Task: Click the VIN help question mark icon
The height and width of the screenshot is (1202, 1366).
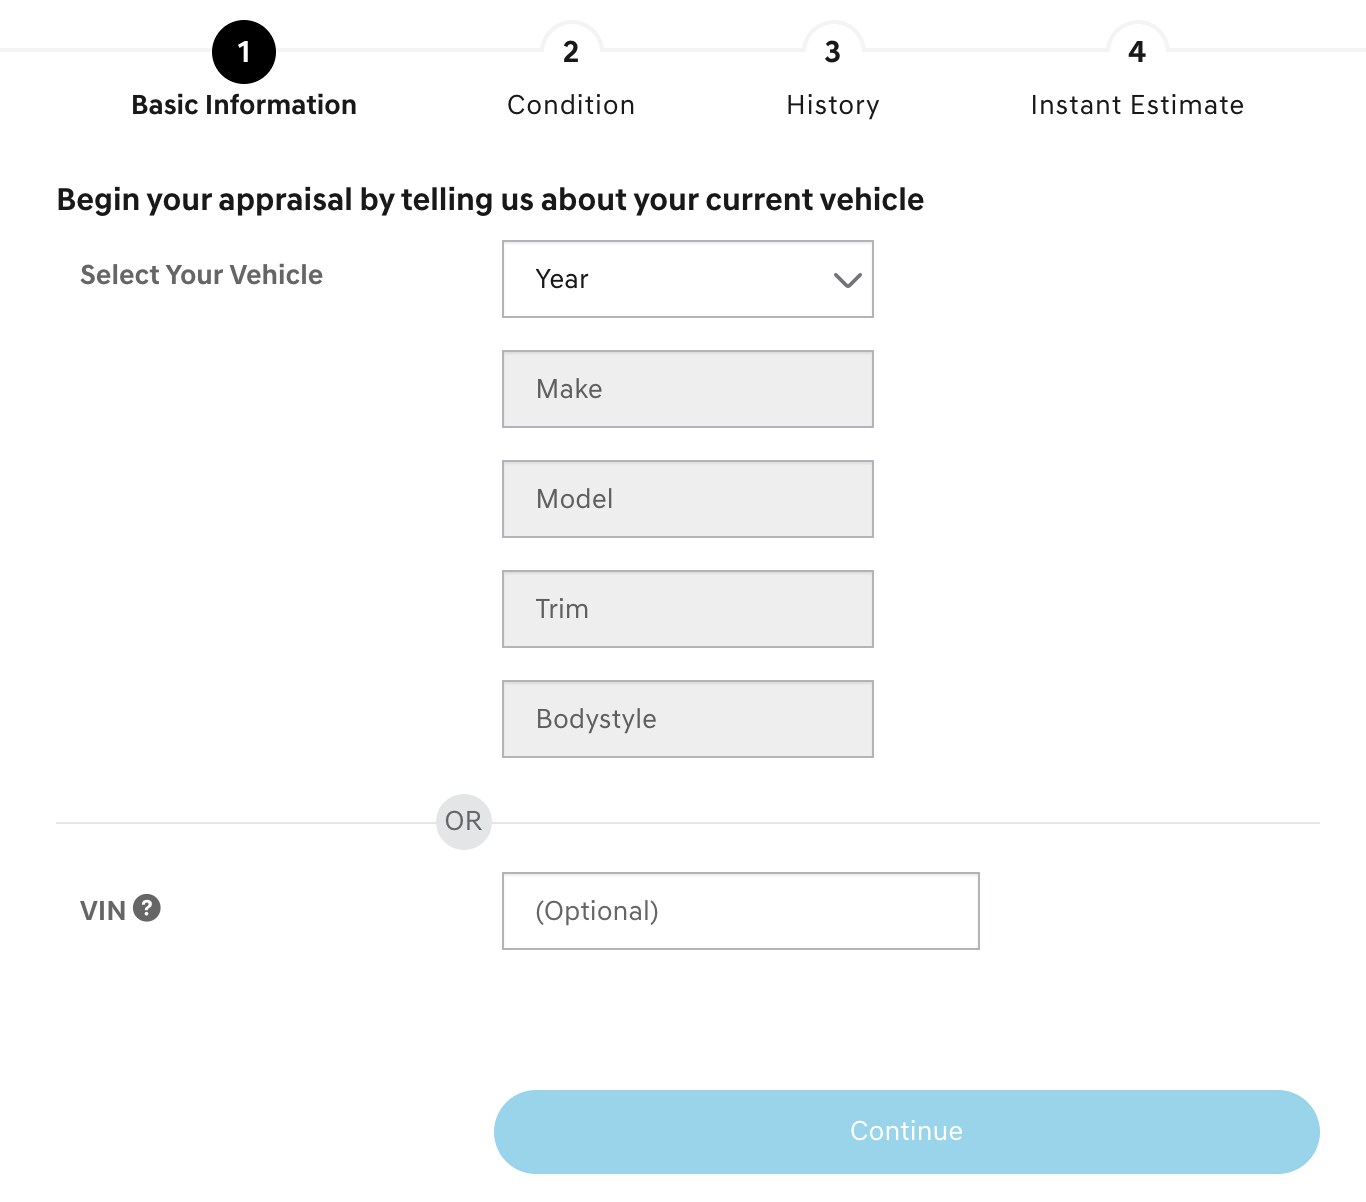Action: pyautogui.click(x=146, y=908)
